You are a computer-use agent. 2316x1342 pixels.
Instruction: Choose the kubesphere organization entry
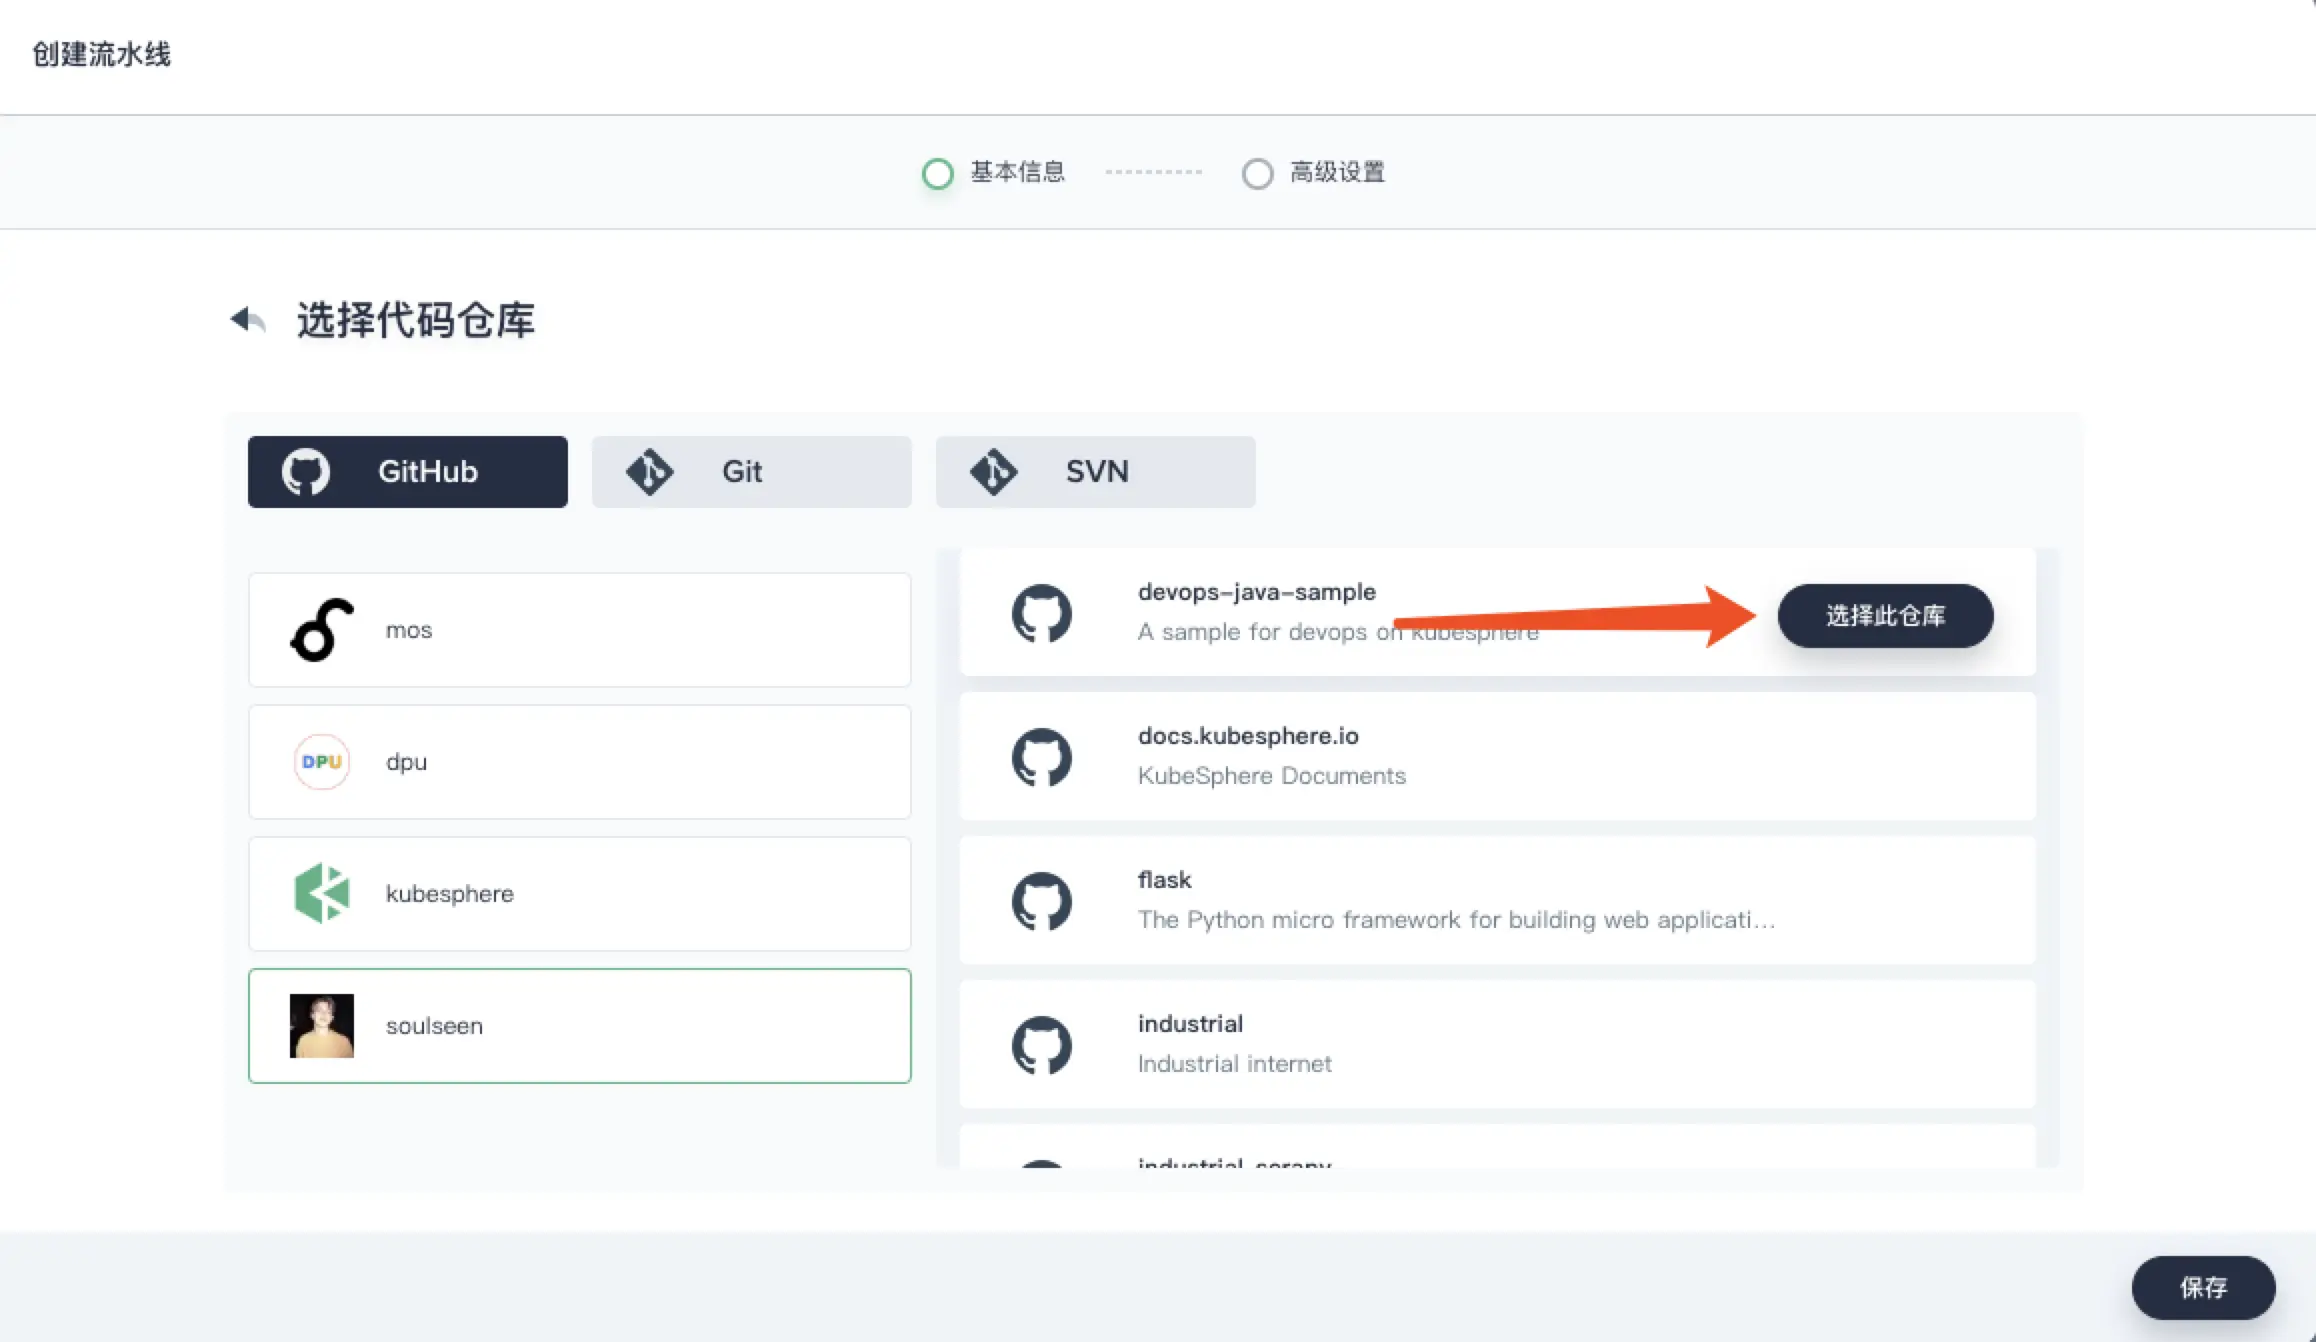(x=579, y=893)
